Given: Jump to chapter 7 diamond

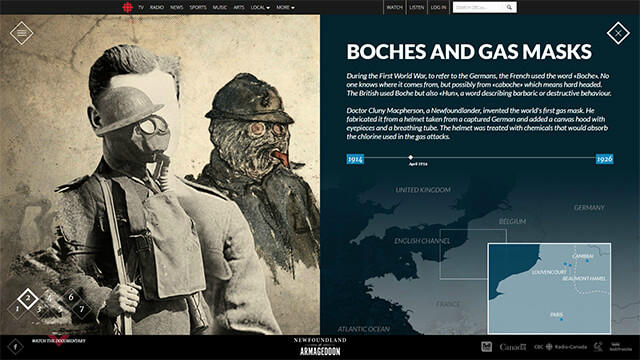Looking at the screenshot, I should pos(82,309).
